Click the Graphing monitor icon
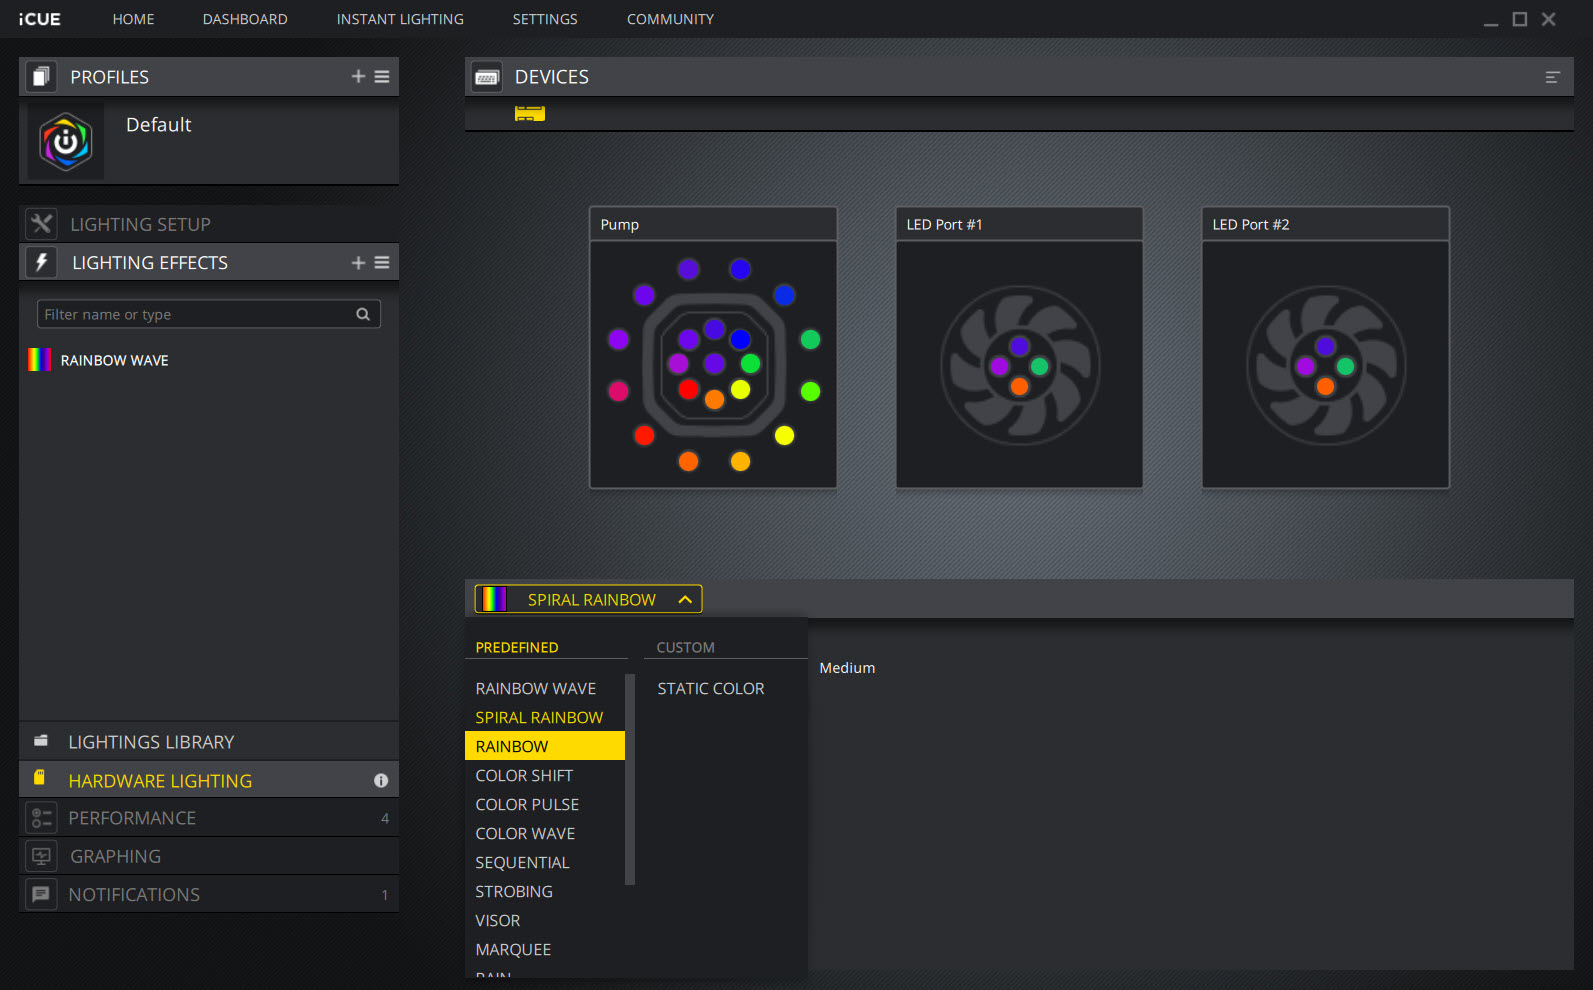This screenshot has height=990, width=1593. click(41, 856)
